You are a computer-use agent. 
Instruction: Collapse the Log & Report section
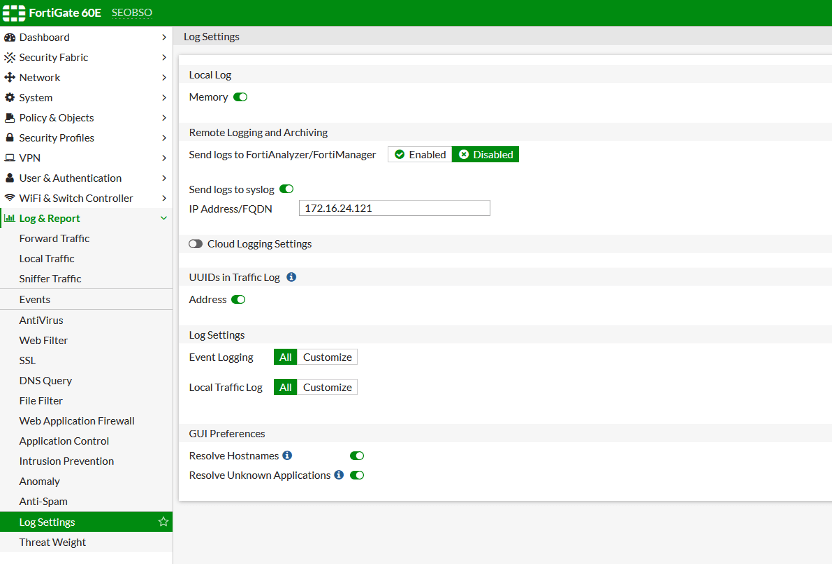click(164, 218)
